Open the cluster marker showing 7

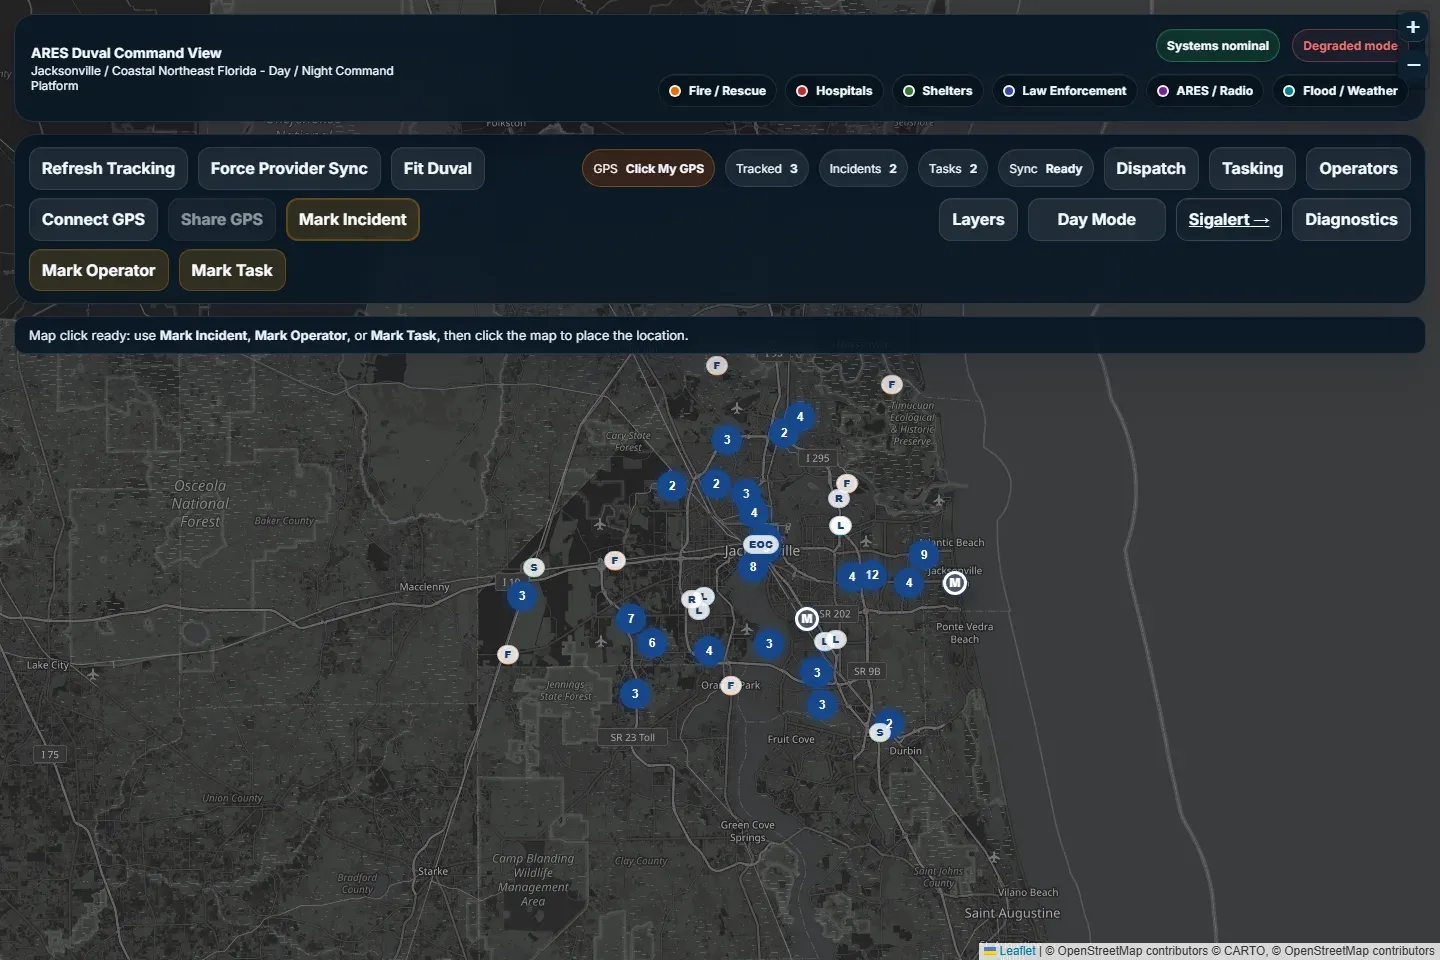coord(631,619)
